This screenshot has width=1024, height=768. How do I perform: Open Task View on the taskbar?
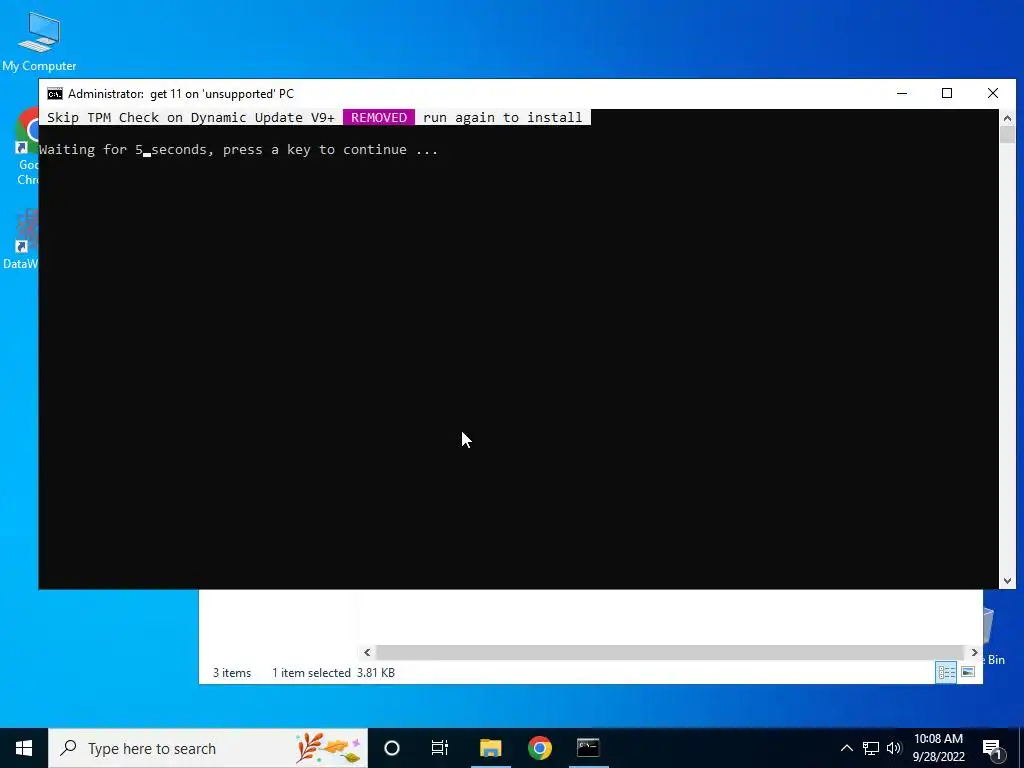[x=440, y=748]
